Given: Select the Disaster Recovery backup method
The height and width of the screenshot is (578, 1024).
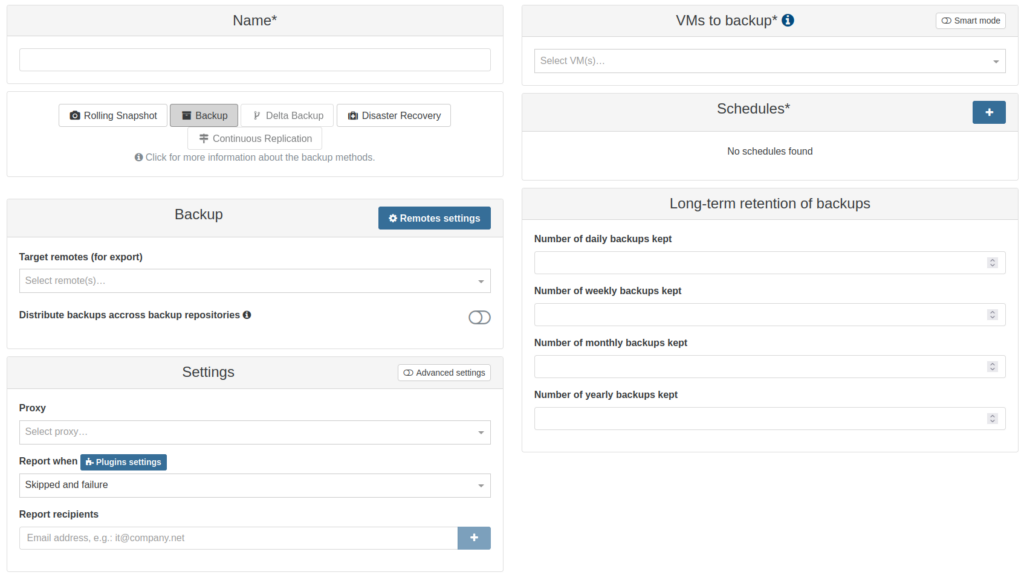Looking at the screenshot, I should click(393, 116).
